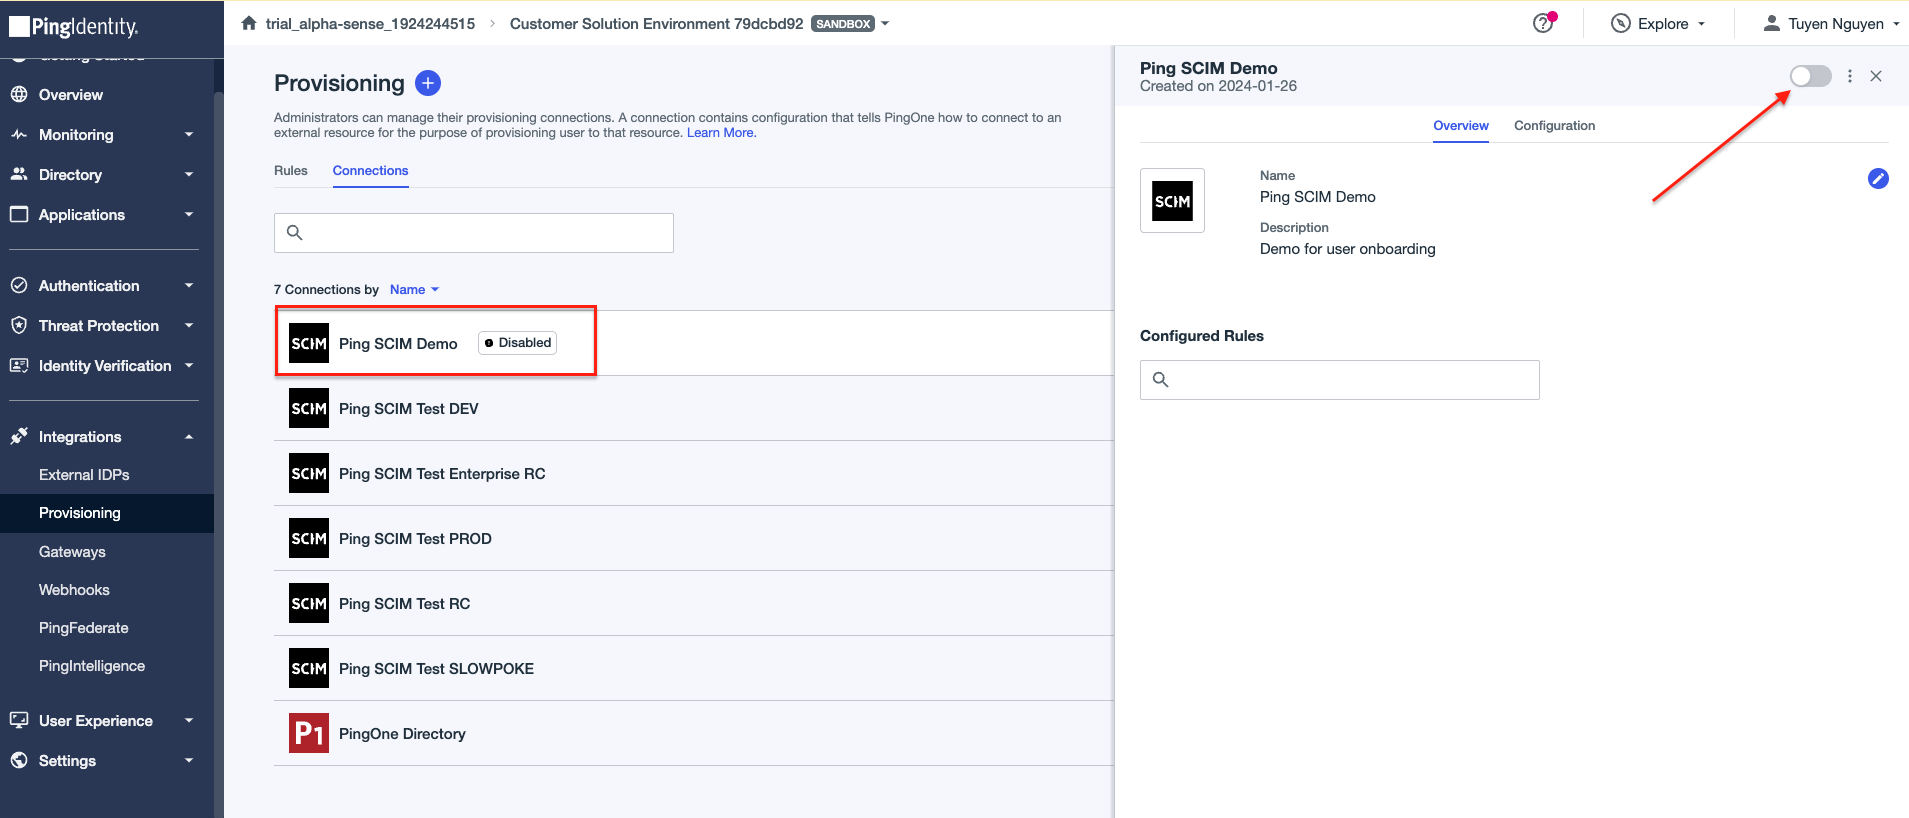Click the Settings globe icon in sidebar

[x=19, y=760]
